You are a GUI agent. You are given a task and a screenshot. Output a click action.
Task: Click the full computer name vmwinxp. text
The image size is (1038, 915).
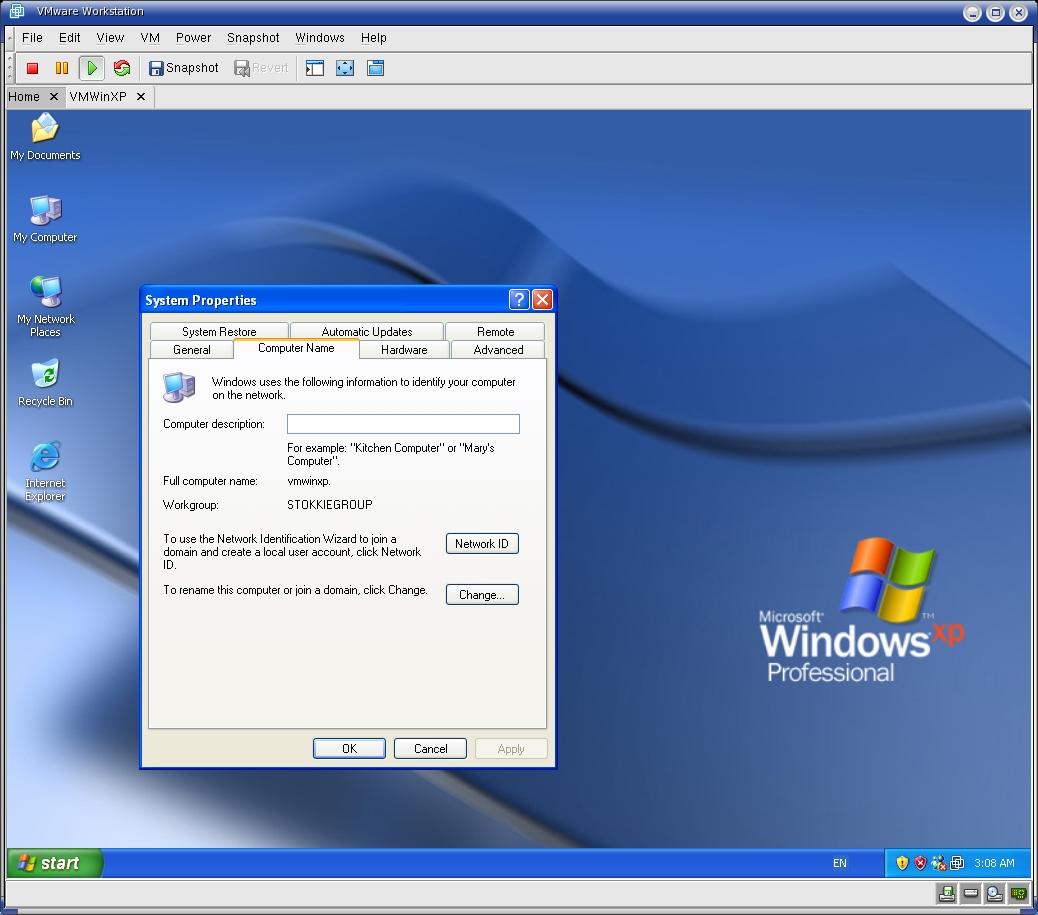(x=308, y=481)
